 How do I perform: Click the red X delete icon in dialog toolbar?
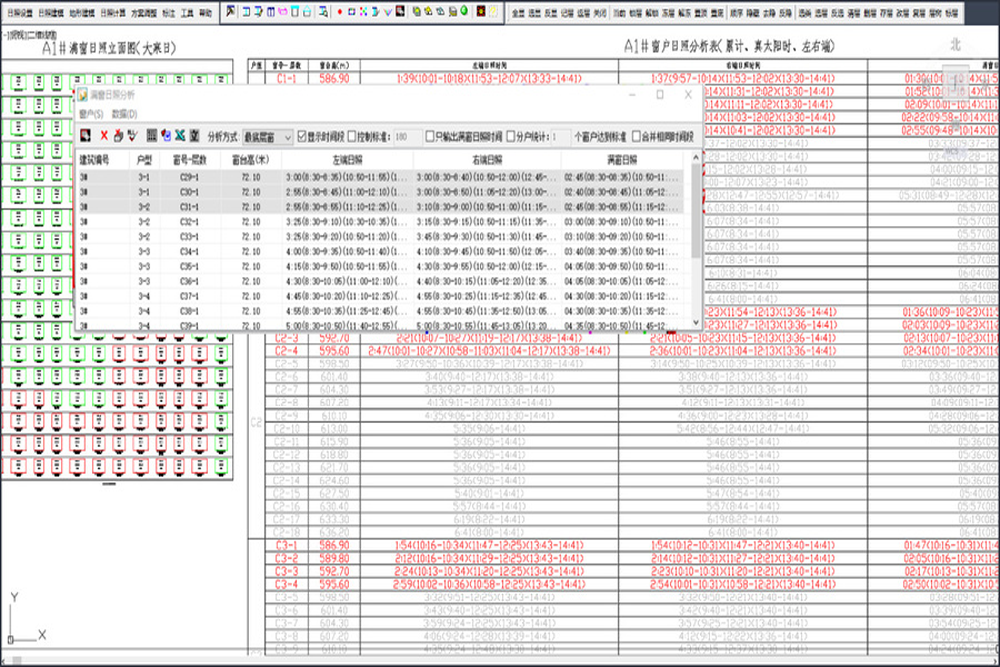pyautogui.click(x=104, y=136)
